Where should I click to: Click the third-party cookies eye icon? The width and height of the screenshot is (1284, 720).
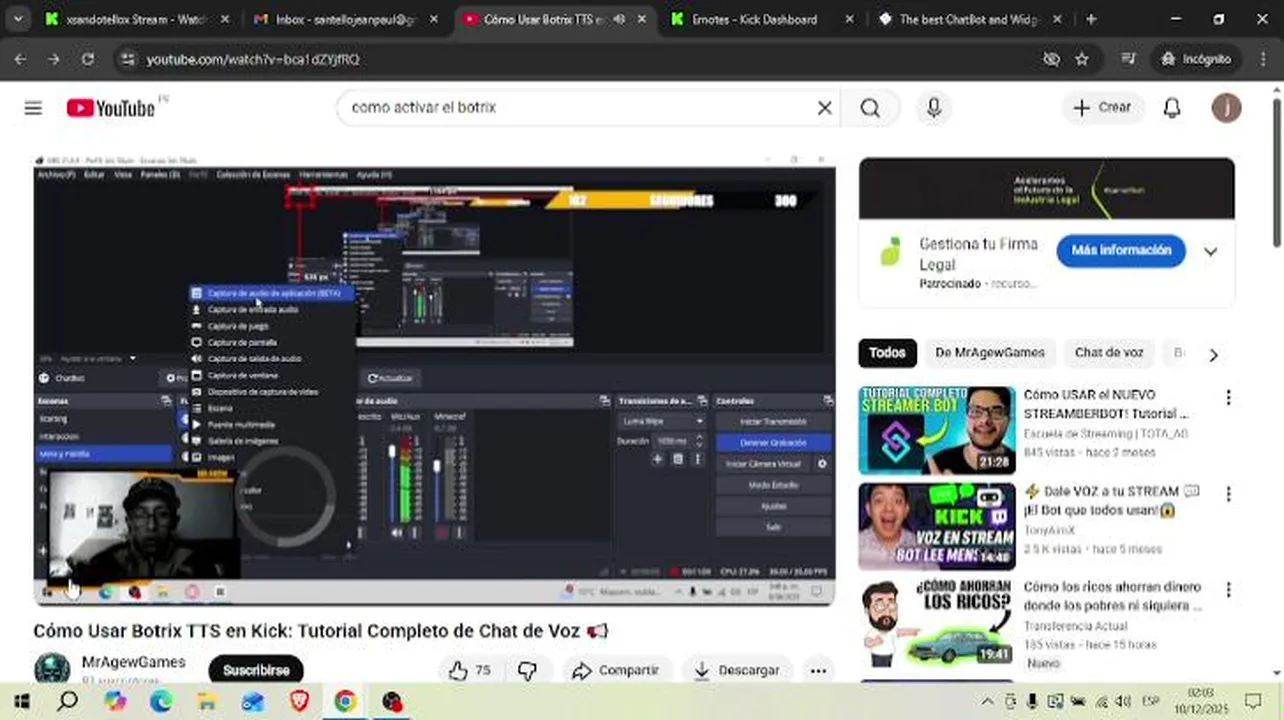click(1051, 59)
